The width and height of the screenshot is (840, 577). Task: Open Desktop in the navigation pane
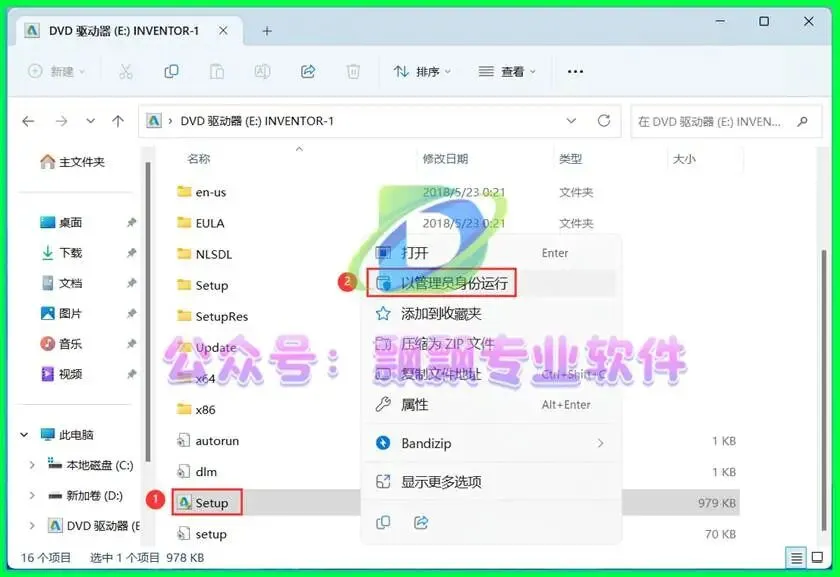(x=62, y=222)
